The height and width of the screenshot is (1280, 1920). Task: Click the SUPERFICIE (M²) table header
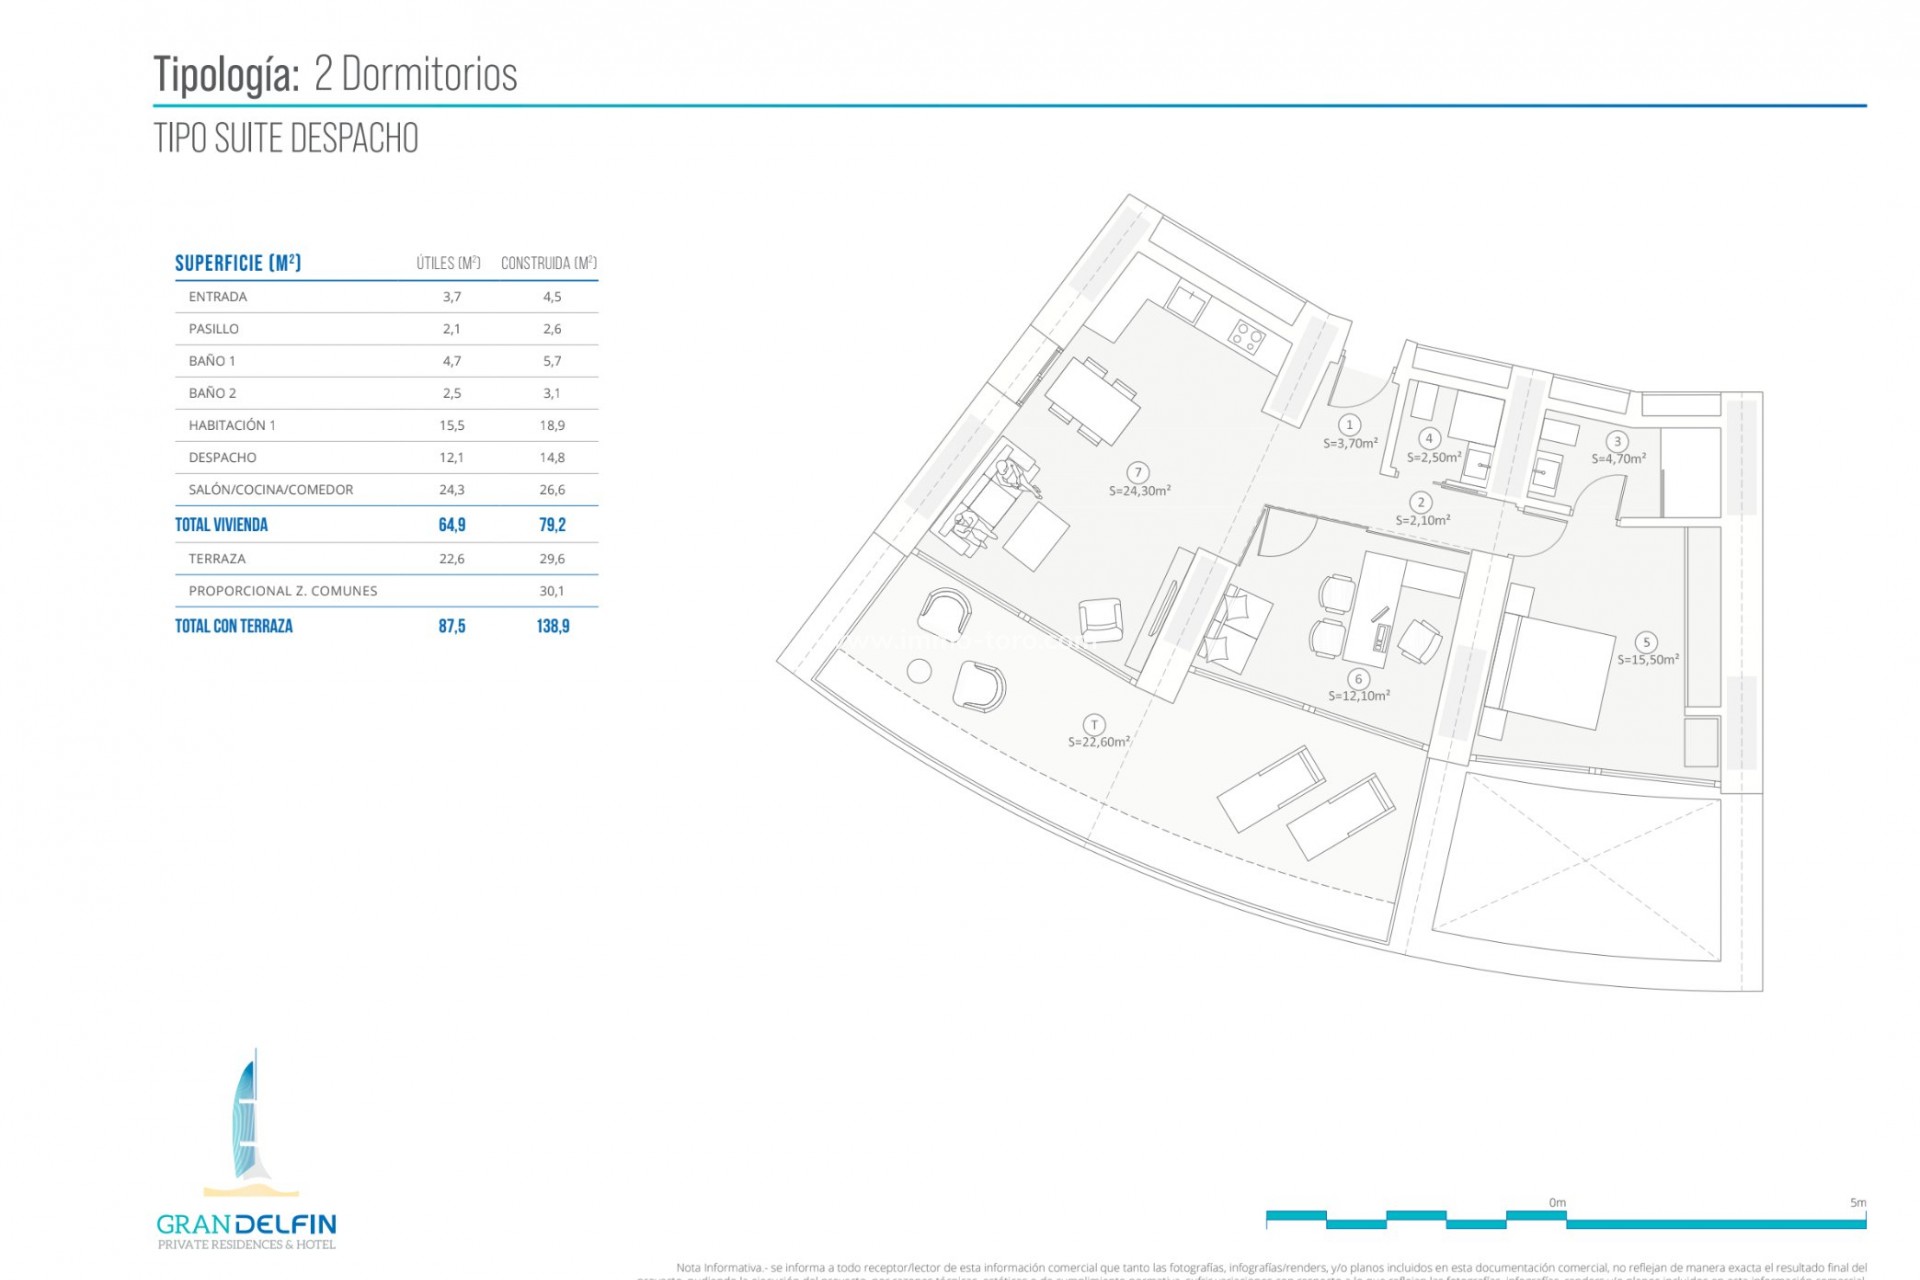[238, 263]
